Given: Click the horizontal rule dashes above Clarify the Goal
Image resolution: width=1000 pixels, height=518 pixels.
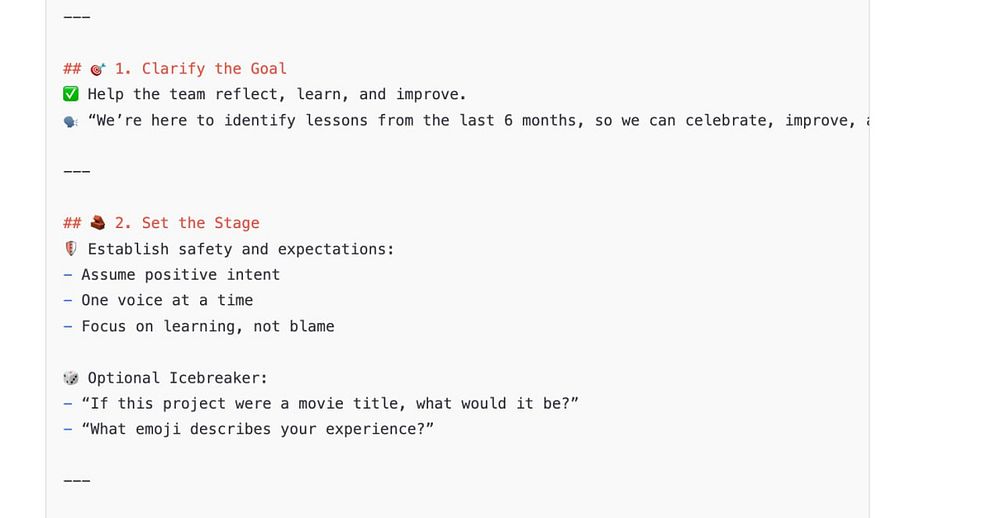Looking at the screenshot, I should pyautogui.click(x=77, y=17).
